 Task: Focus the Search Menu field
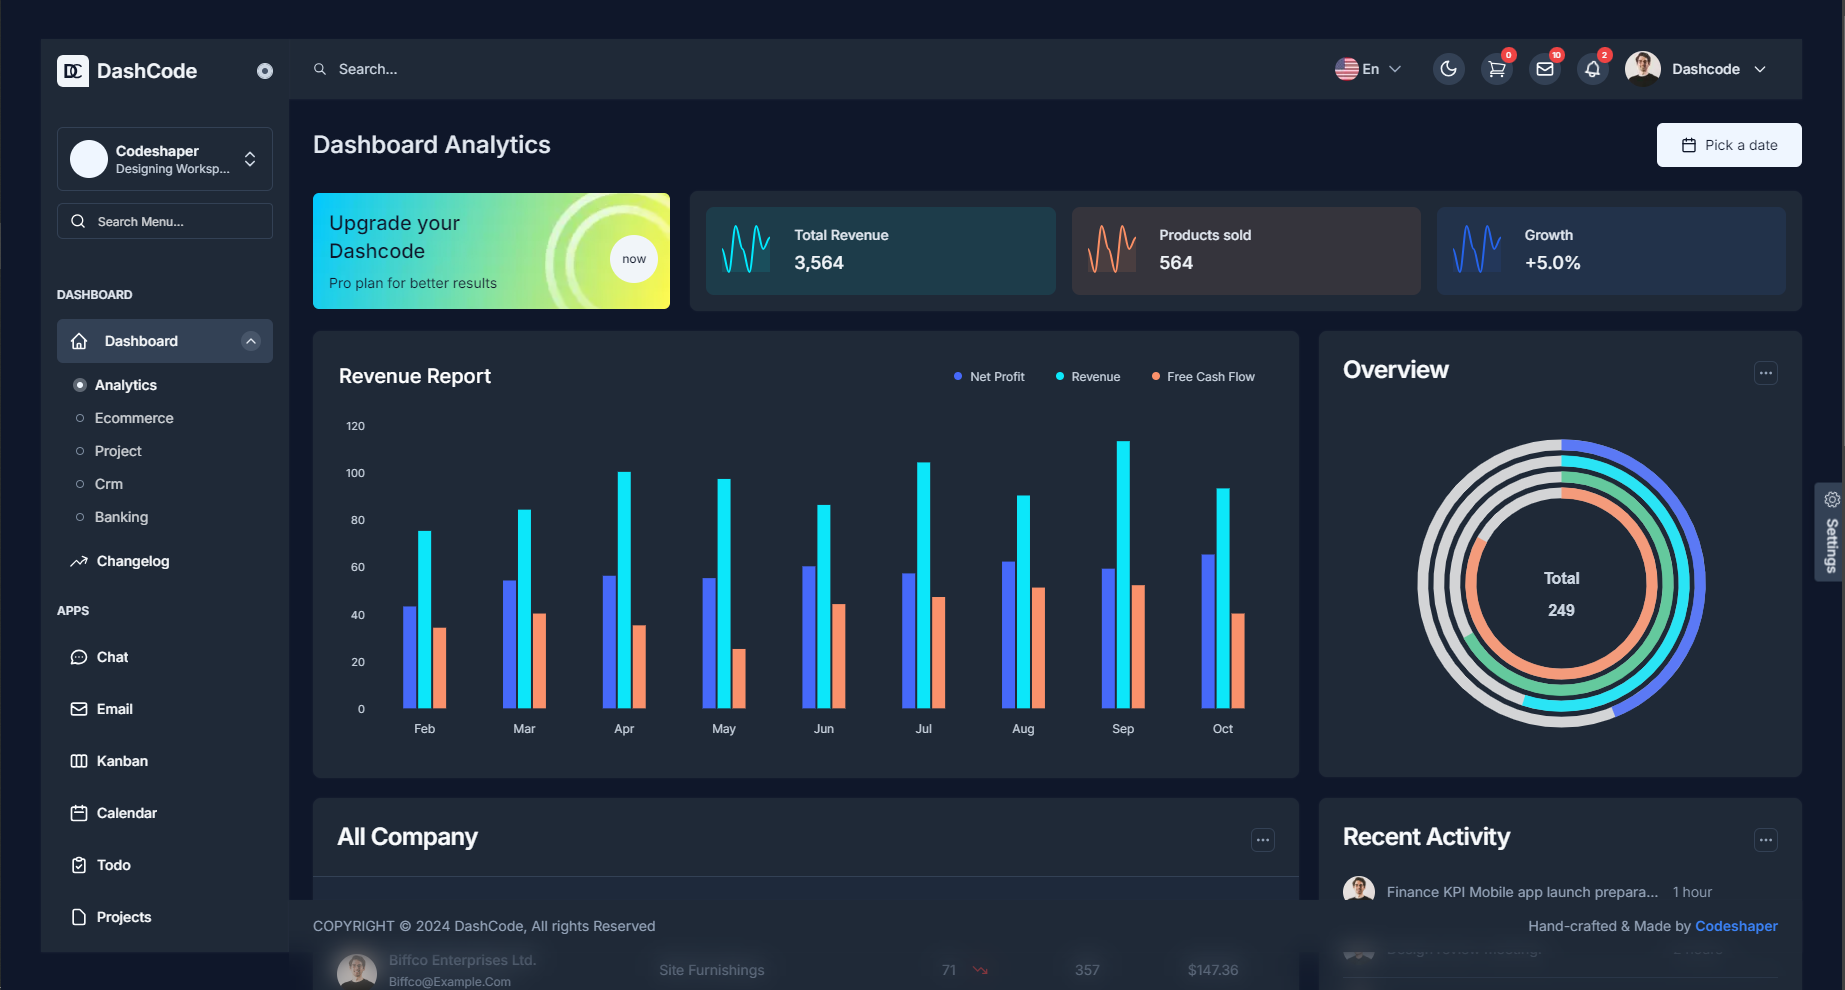click(165, 221)
